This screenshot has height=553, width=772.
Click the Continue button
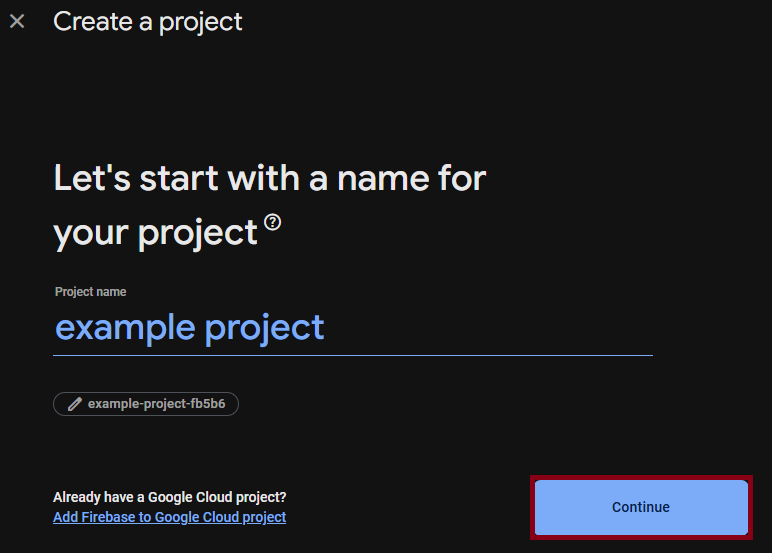(641, 507)
